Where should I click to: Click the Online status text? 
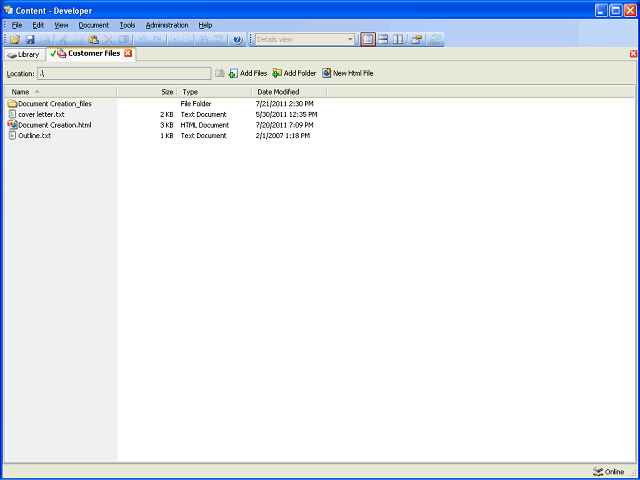[614, 472]
